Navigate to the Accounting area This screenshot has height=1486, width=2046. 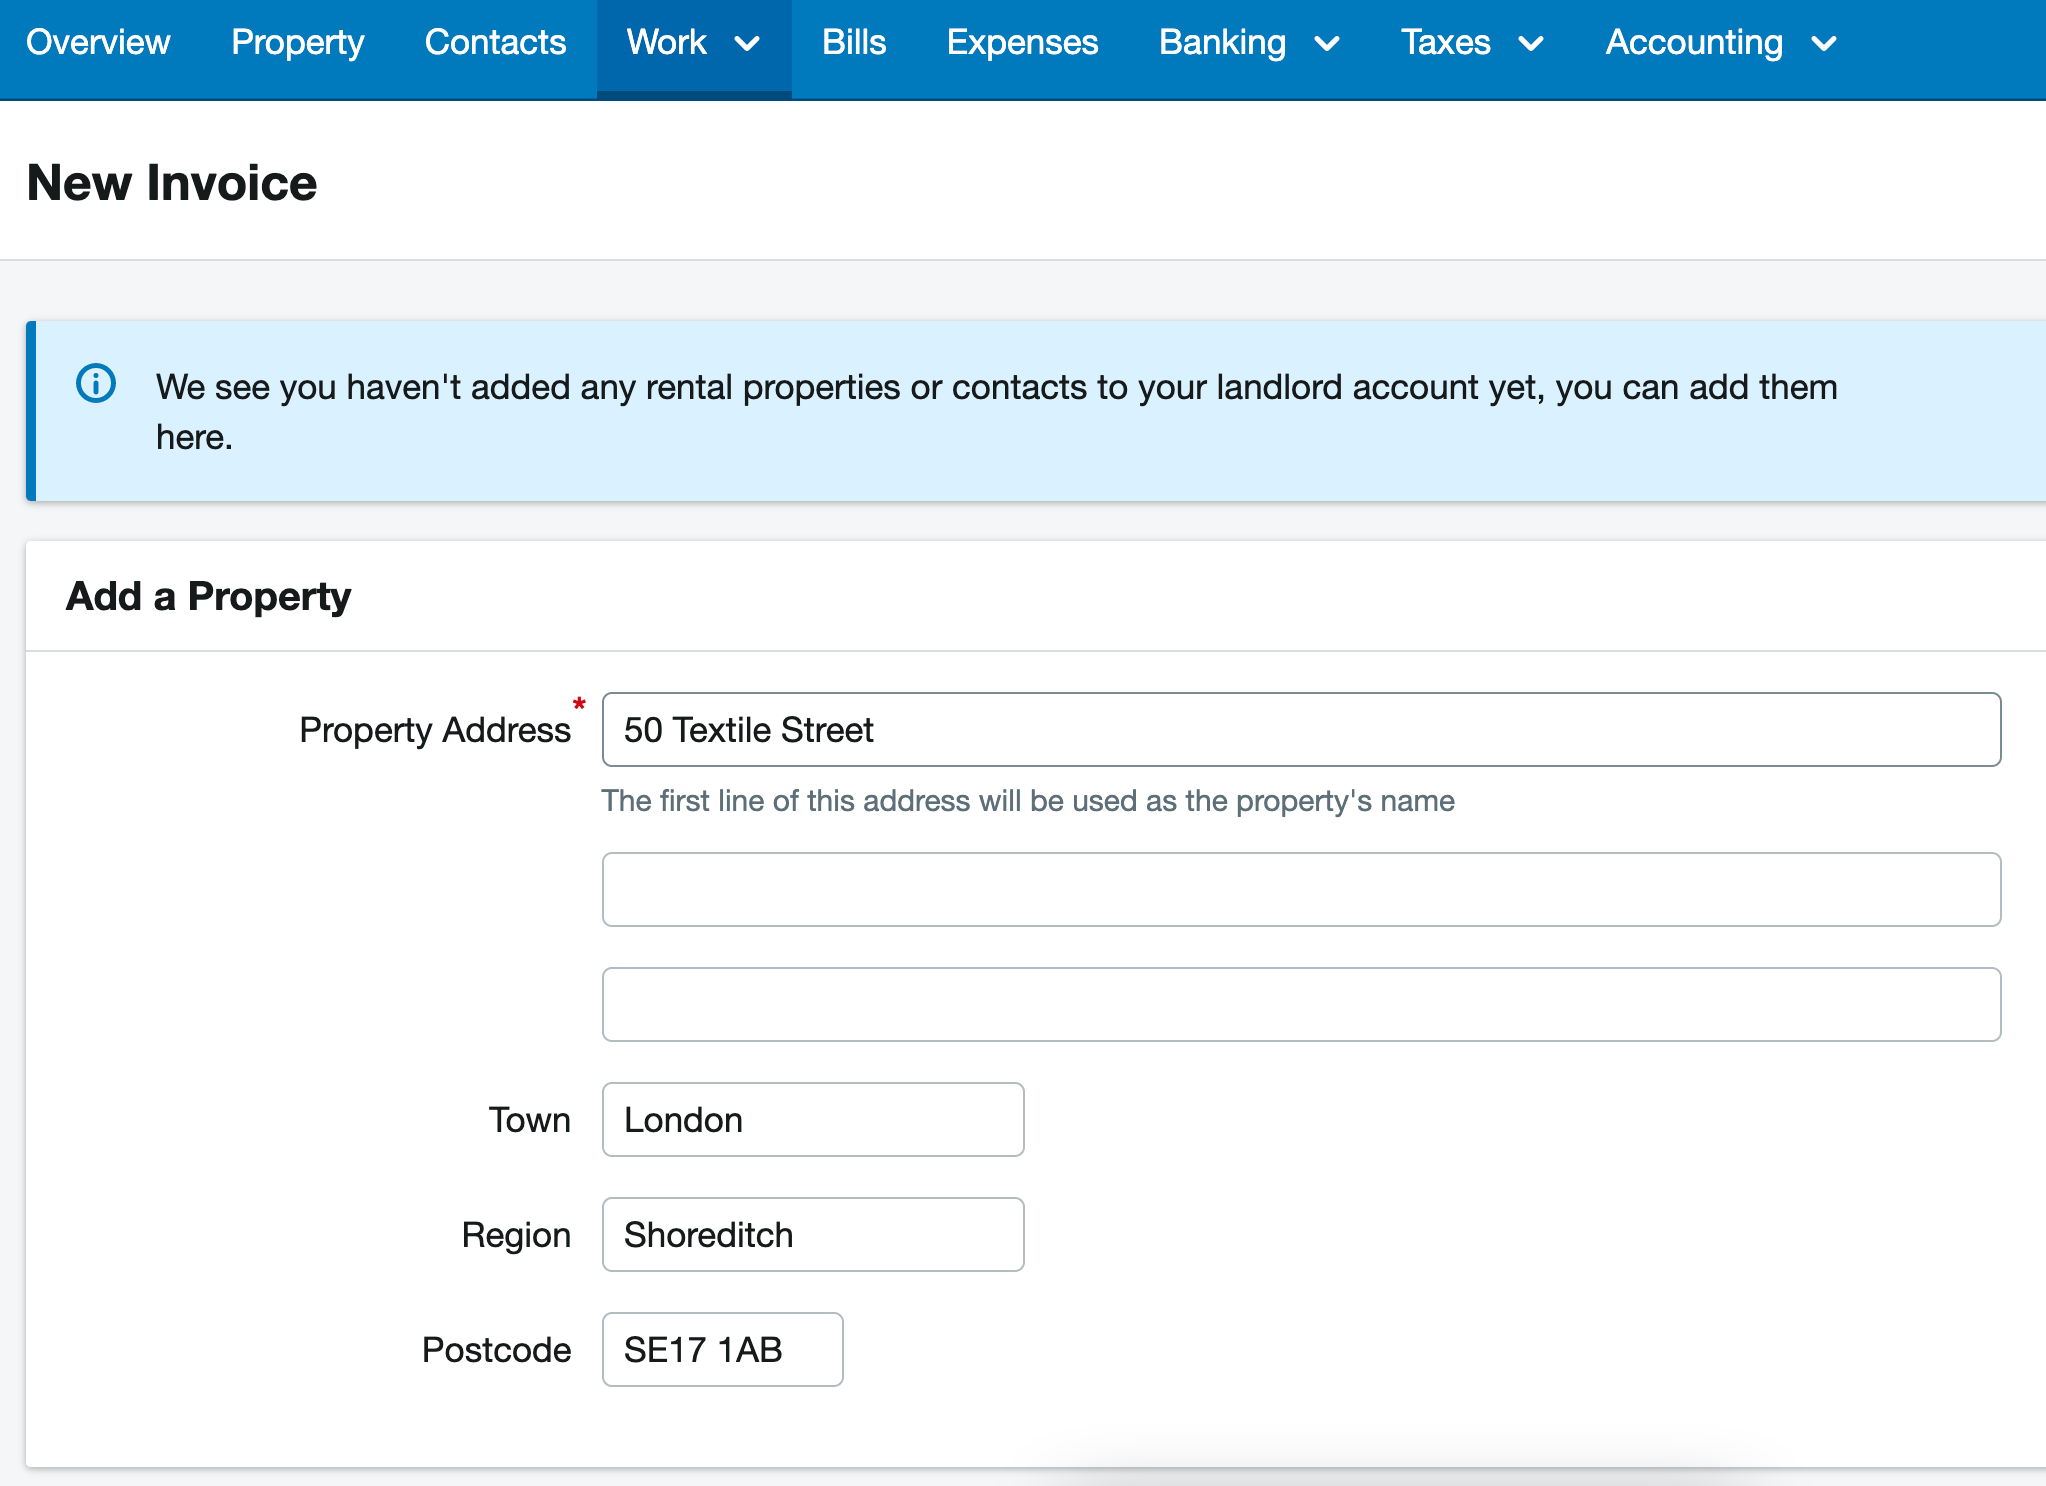(1694, 43)
